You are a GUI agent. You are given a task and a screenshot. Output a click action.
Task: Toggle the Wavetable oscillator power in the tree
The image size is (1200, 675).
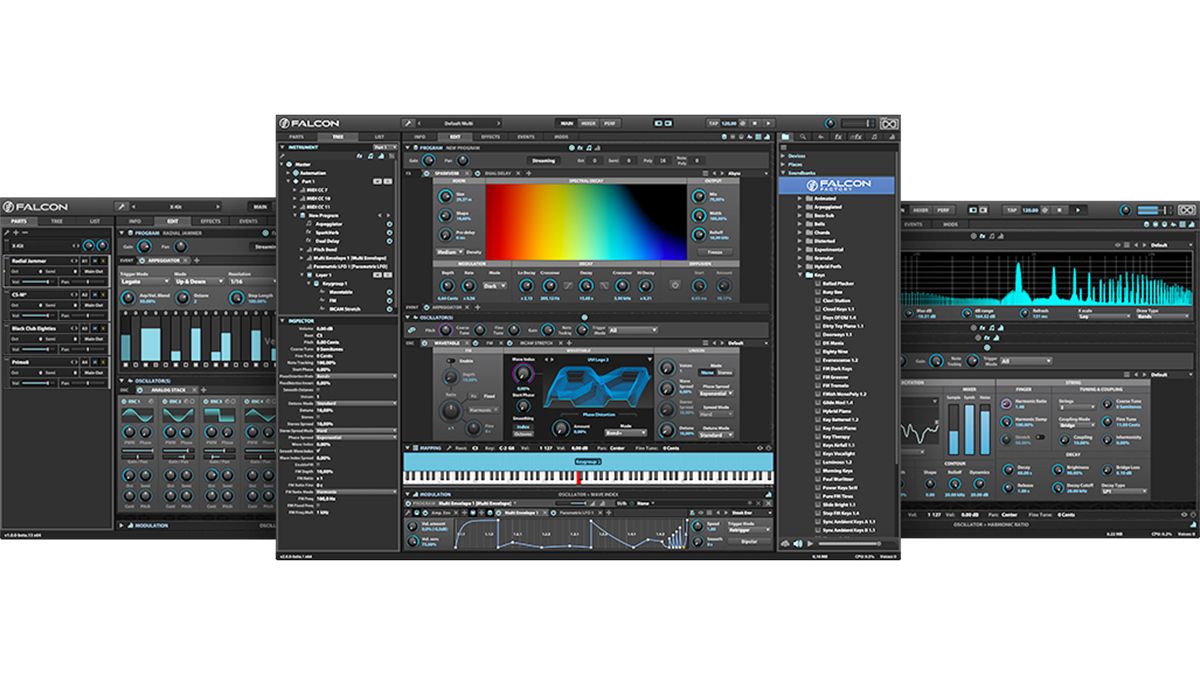pyautogui.click(x=388, y=293)
